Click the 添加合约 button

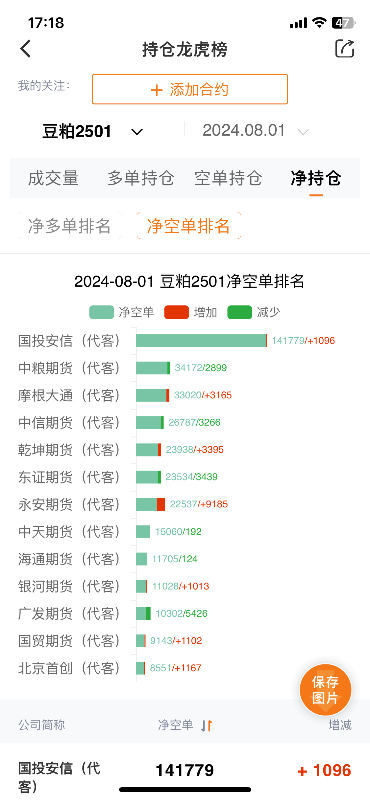(x=190, y=89)
